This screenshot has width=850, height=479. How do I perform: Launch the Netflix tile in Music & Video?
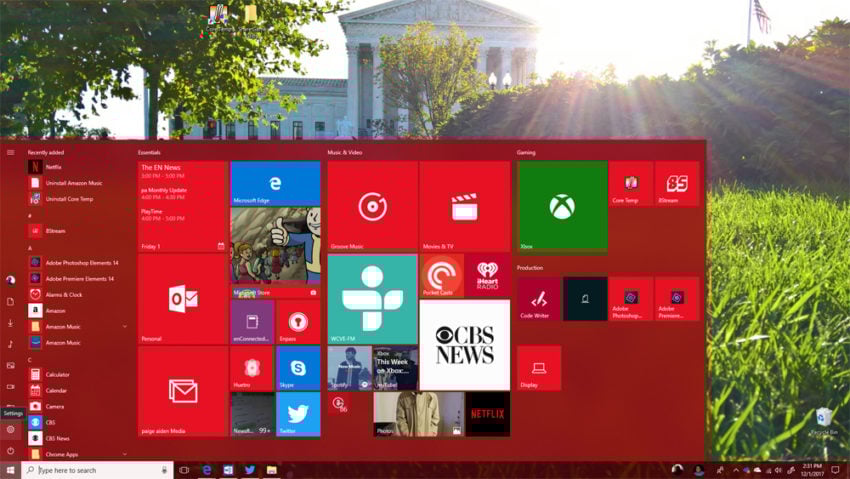(488, 414)
